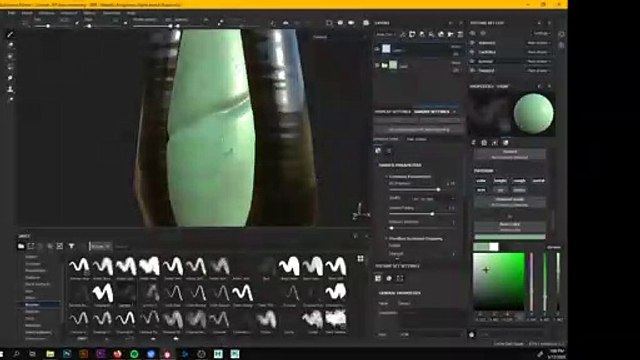Switch to Display Settings tab
This screenshot has width=640, height=360.
click(x=393, y=111)
